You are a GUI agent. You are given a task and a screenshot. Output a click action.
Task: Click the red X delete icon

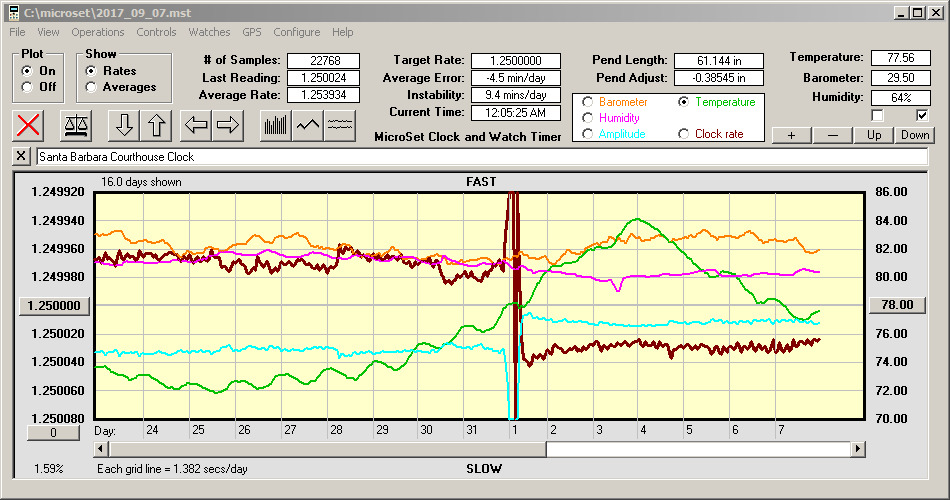[31, 125]
